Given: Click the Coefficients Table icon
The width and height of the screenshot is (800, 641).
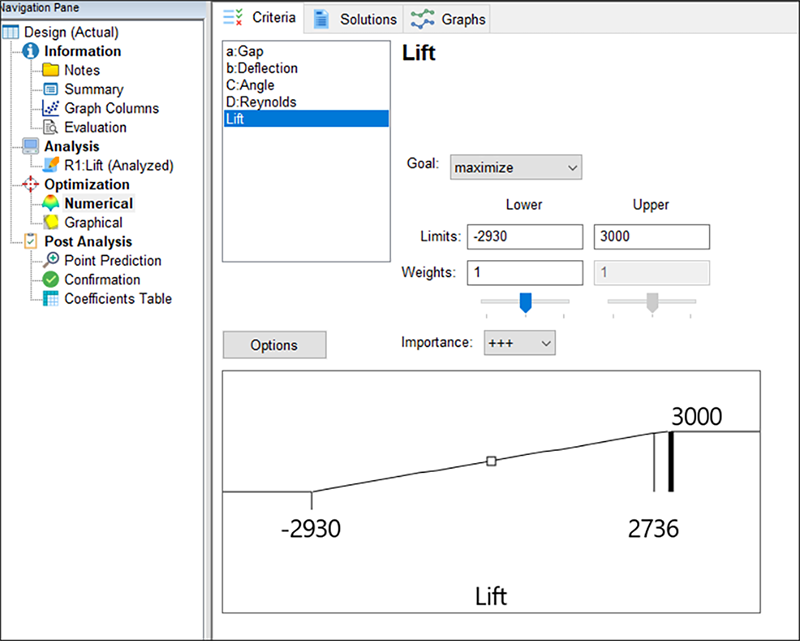Looking at the screenshot, I should 51,299.
